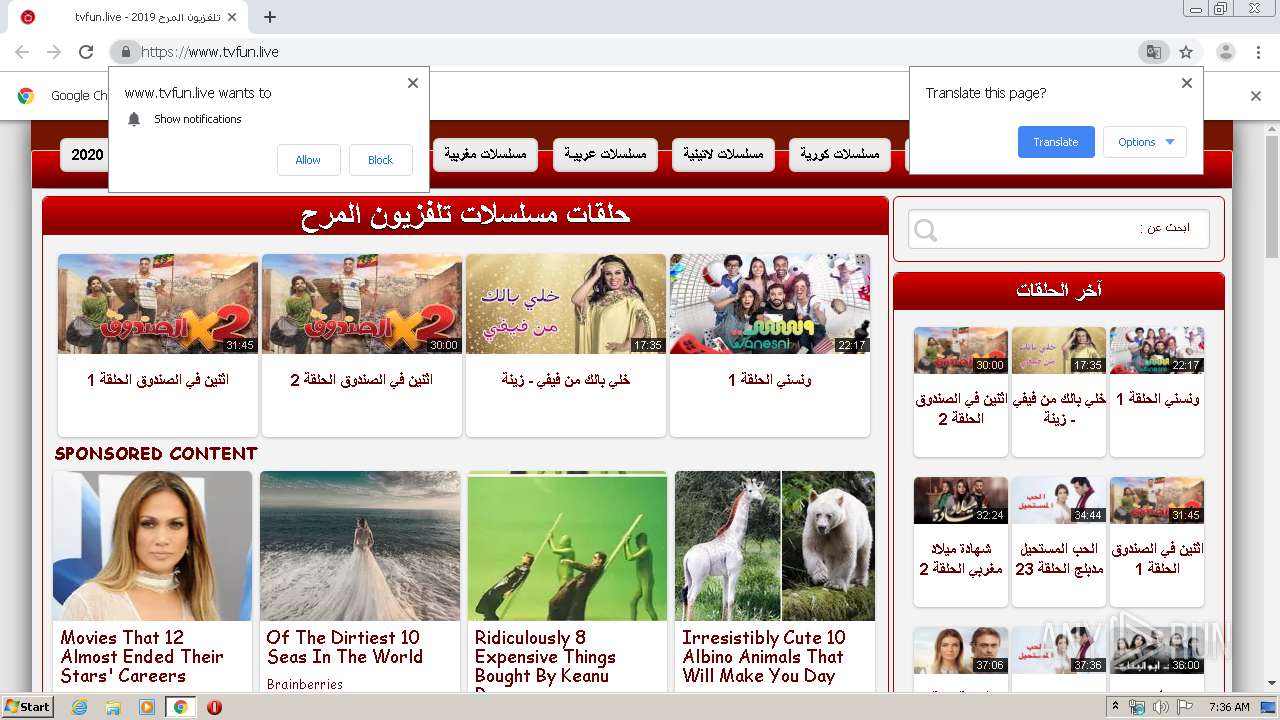Open the Chrome profile avatar
The image size is (1280, 720).
pos(1225,52)
